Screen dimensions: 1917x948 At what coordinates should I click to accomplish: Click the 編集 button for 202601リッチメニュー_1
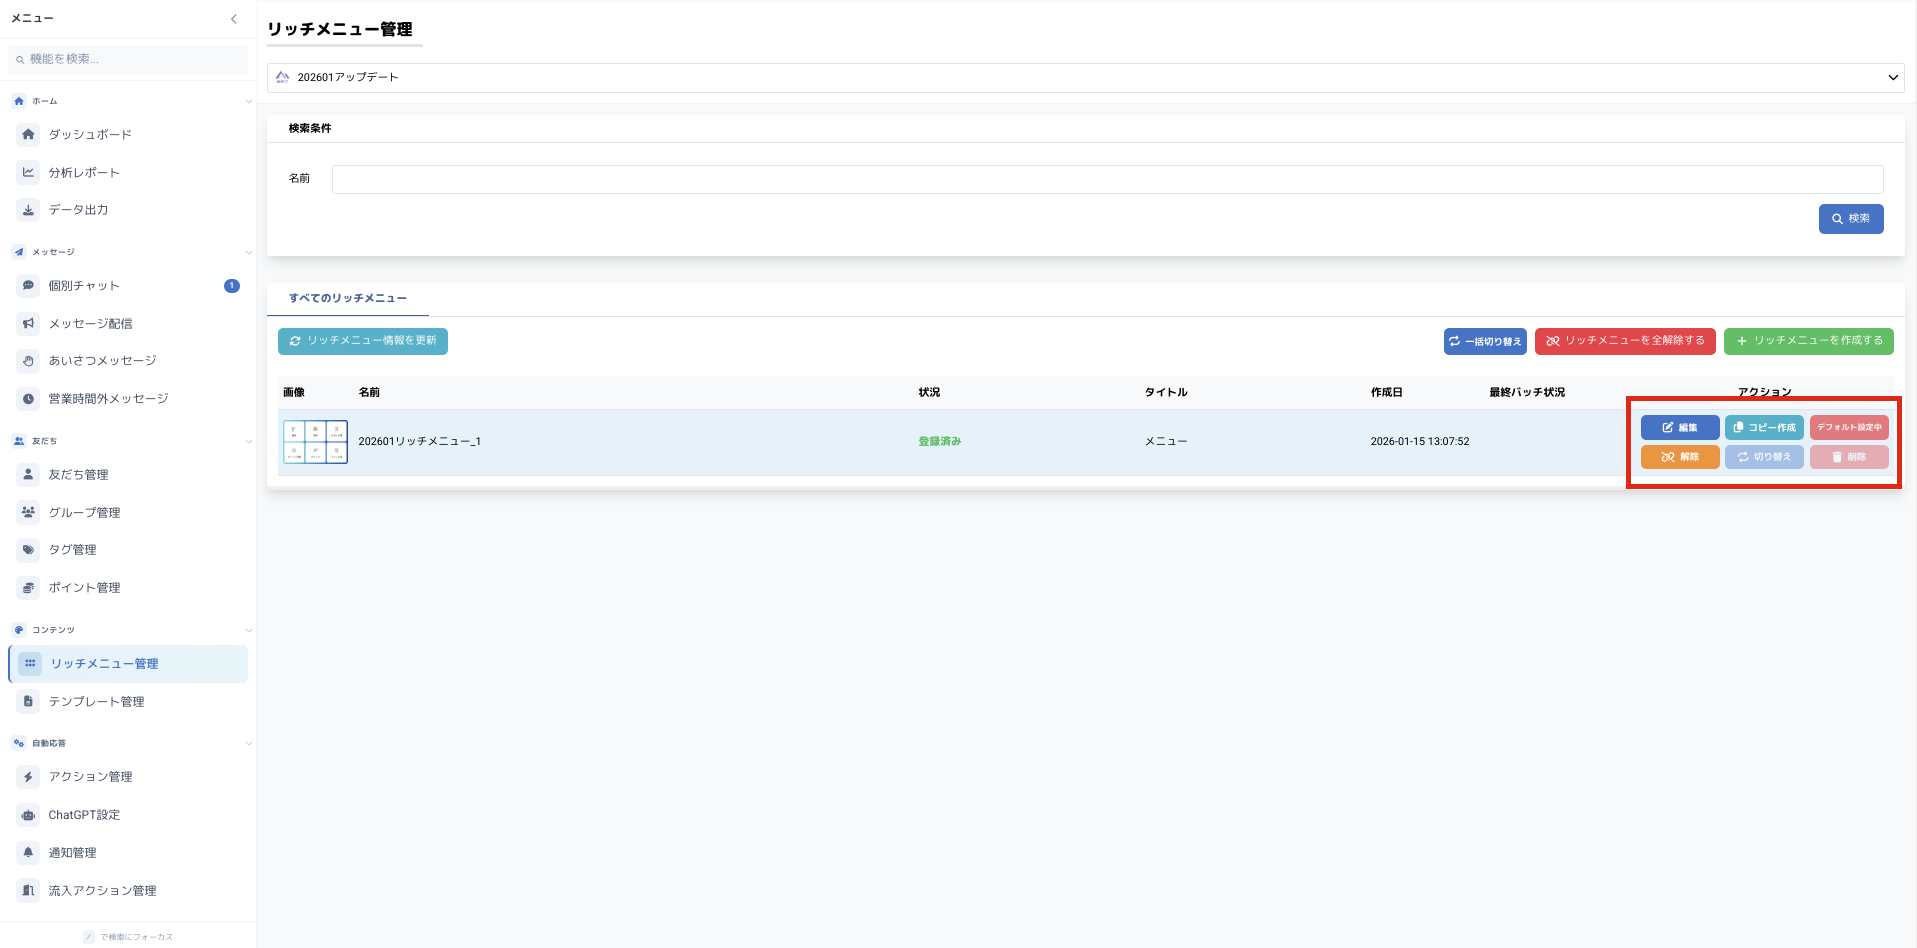1679,428
